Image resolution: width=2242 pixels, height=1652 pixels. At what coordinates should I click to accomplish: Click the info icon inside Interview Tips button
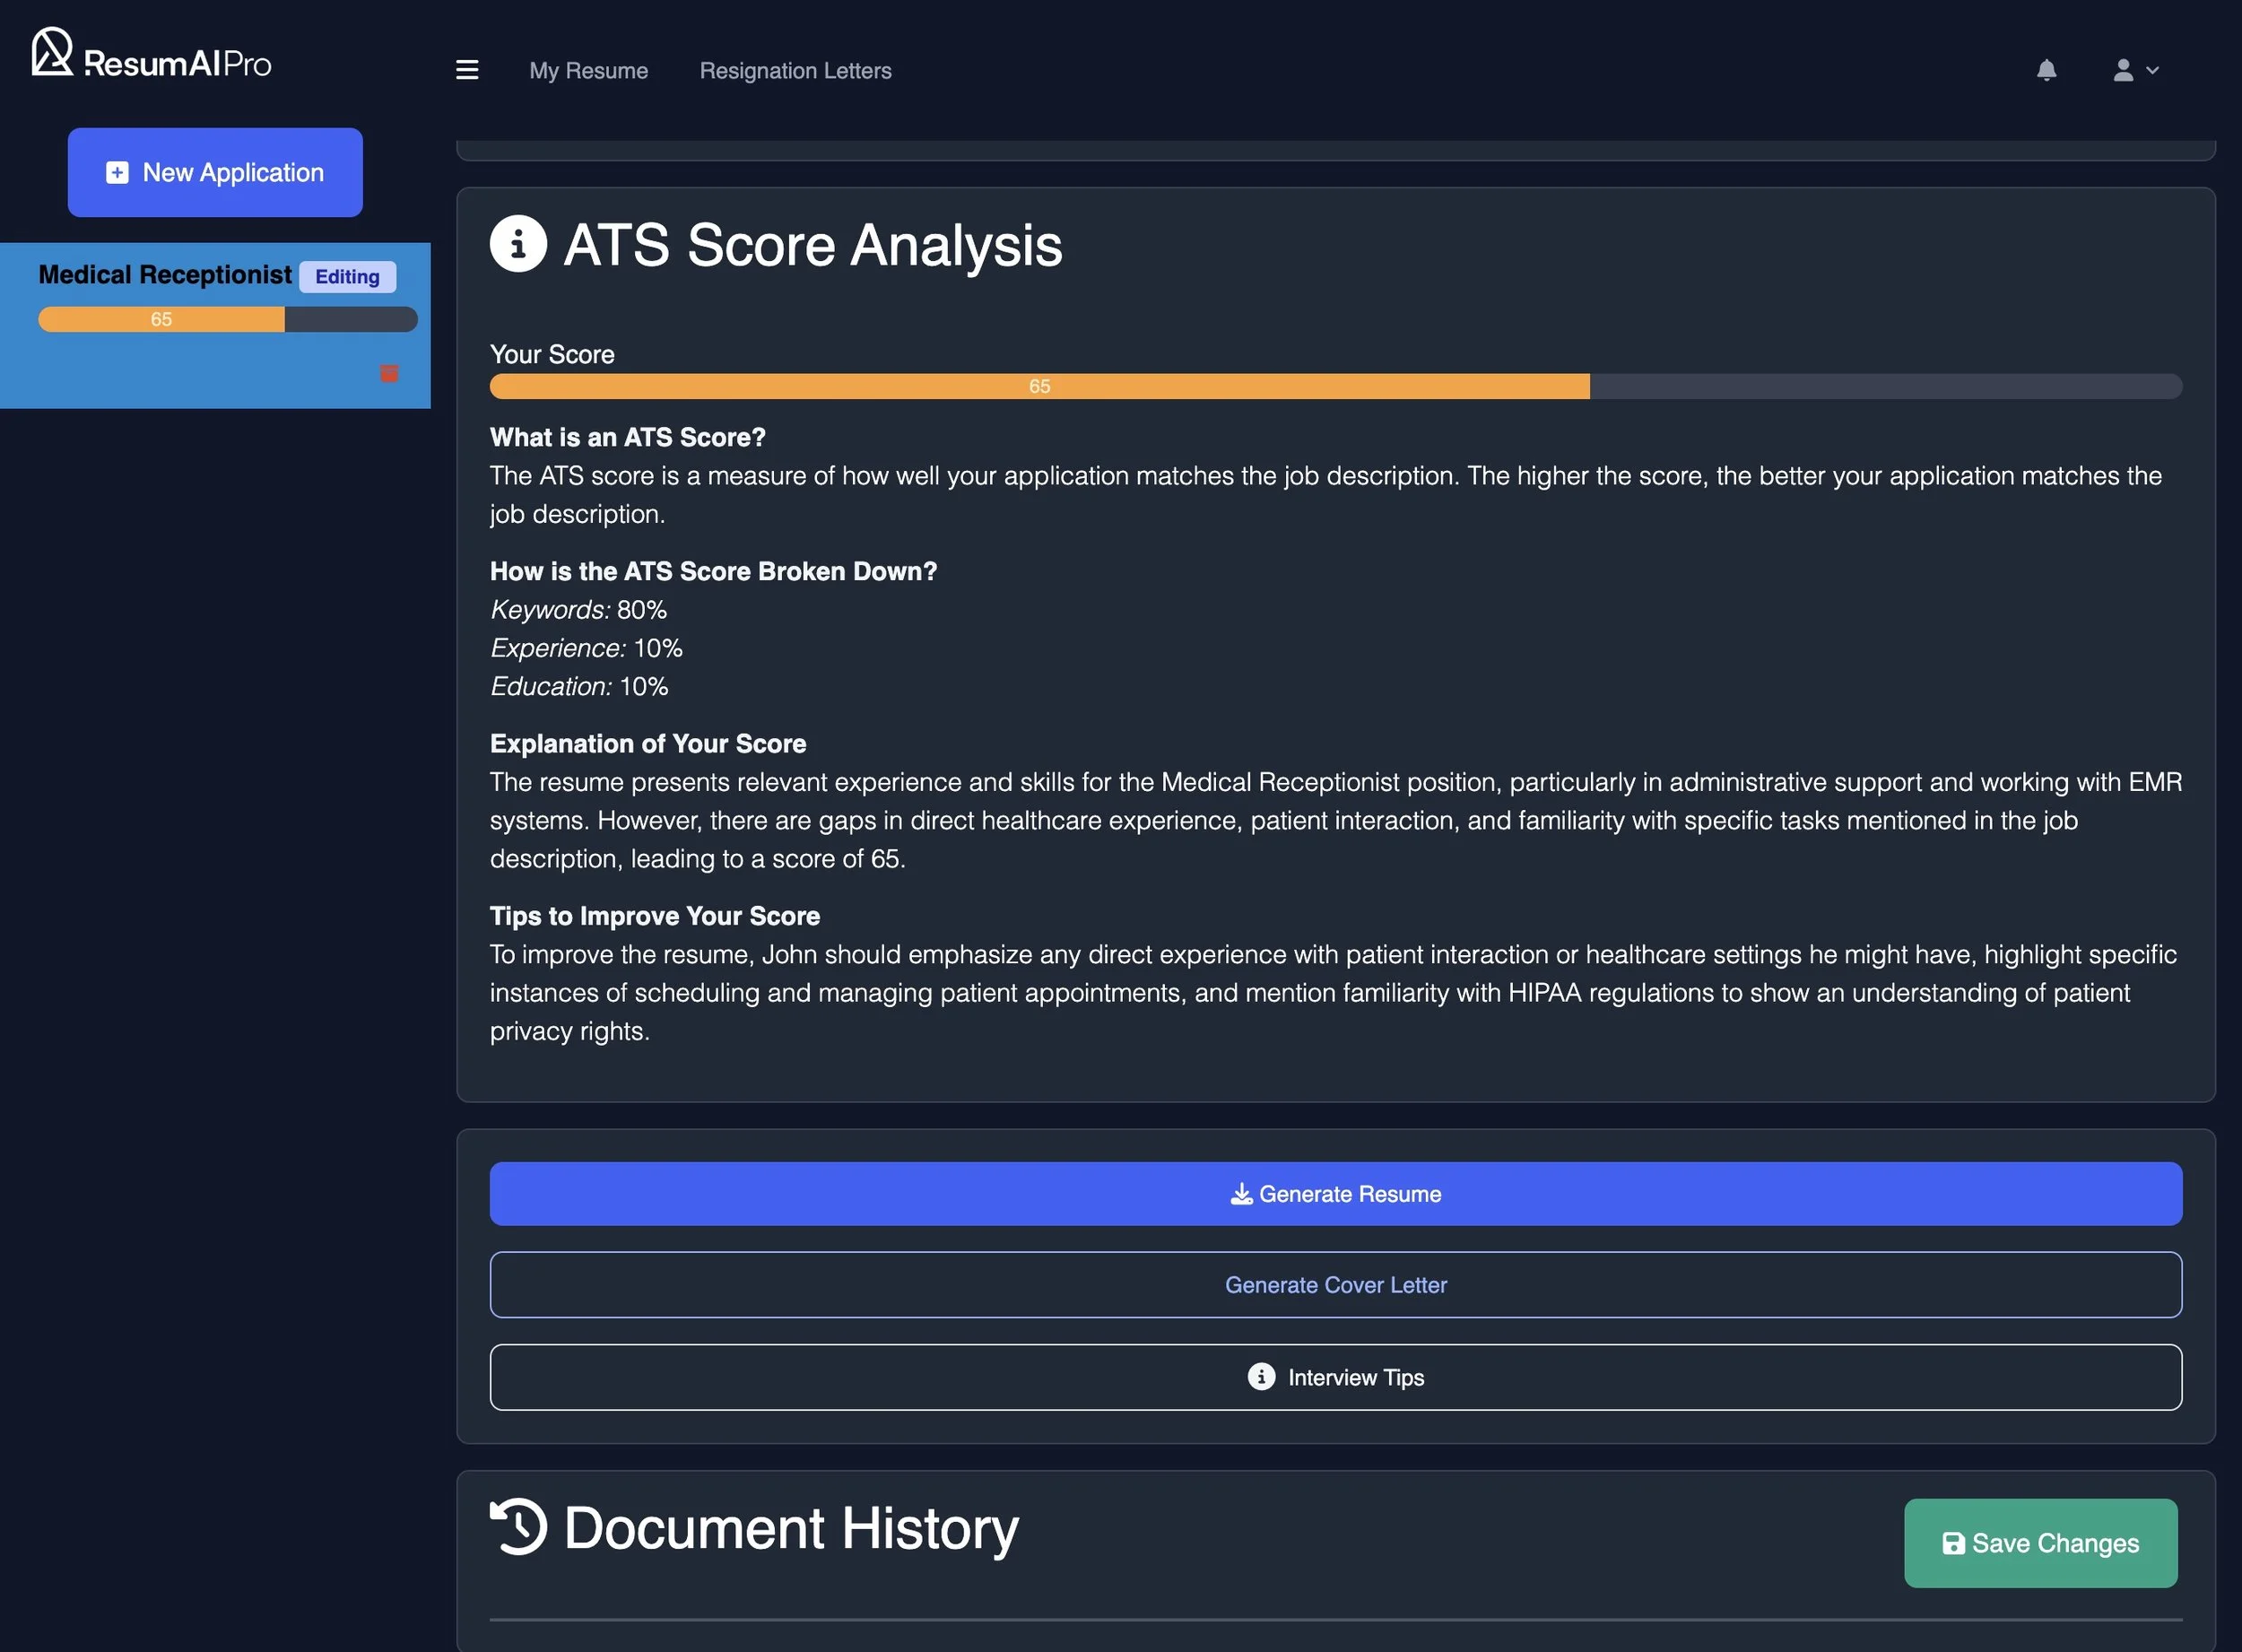(x=1261, y=1377)
